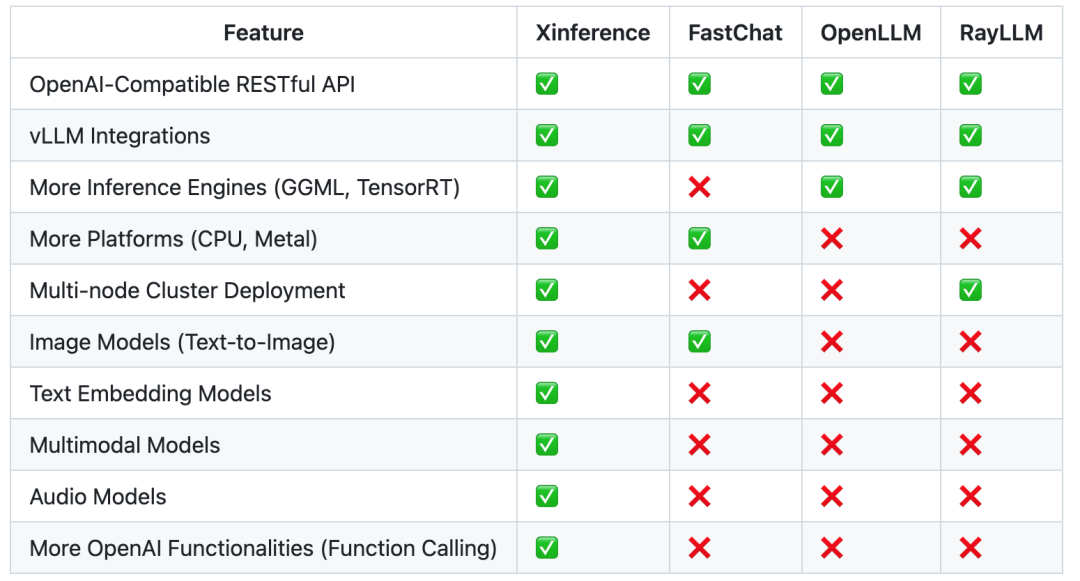Click OpenLLM check mark for More Inference Engines
This screenshot has width=1080, height=581.
pyautogui.click(x=831, y=187)
